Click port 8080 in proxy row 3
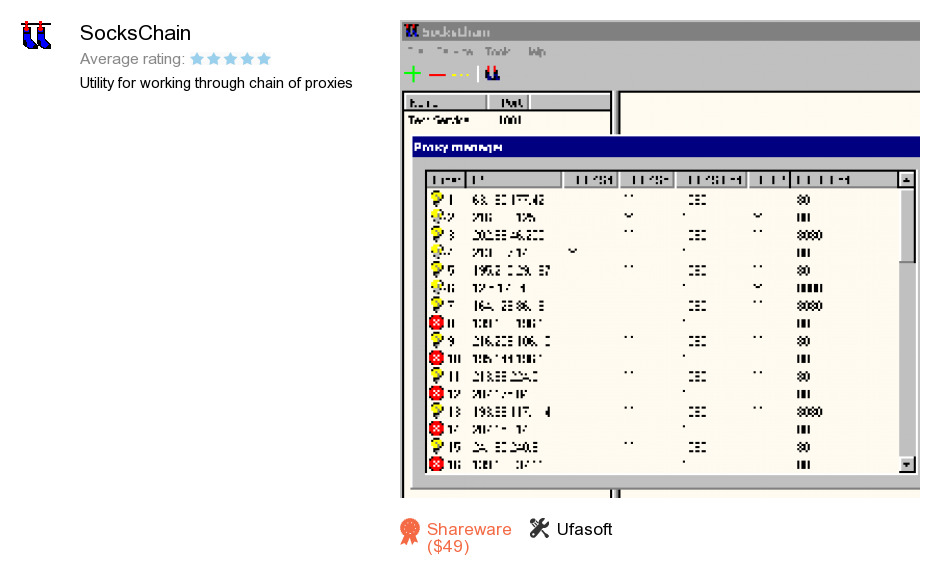 [x=809, y=235]
